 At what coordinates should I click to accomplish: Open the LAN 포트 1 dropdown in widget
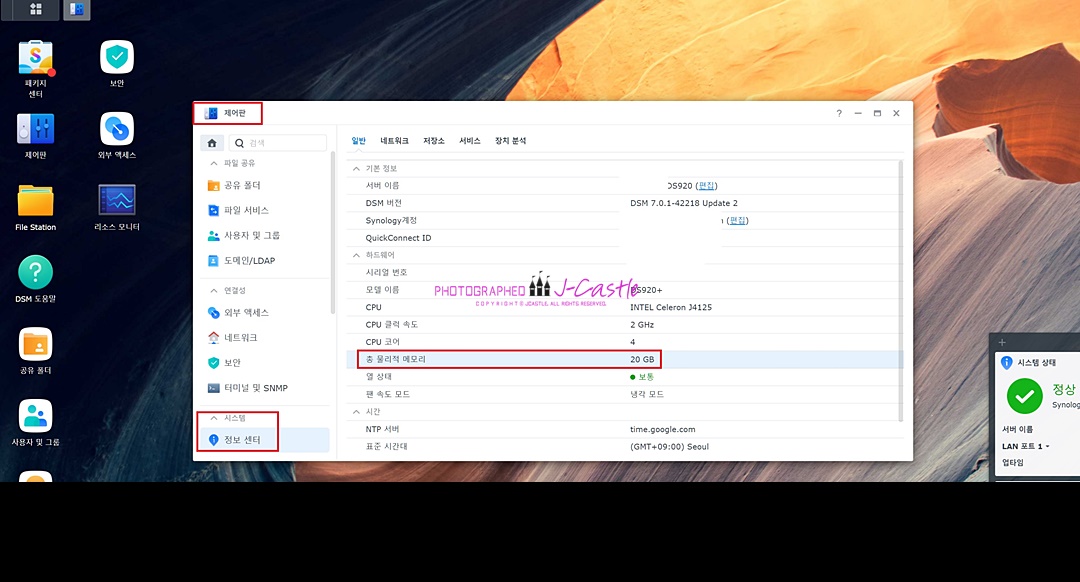pyautogui.click(x=1026, y=446)
